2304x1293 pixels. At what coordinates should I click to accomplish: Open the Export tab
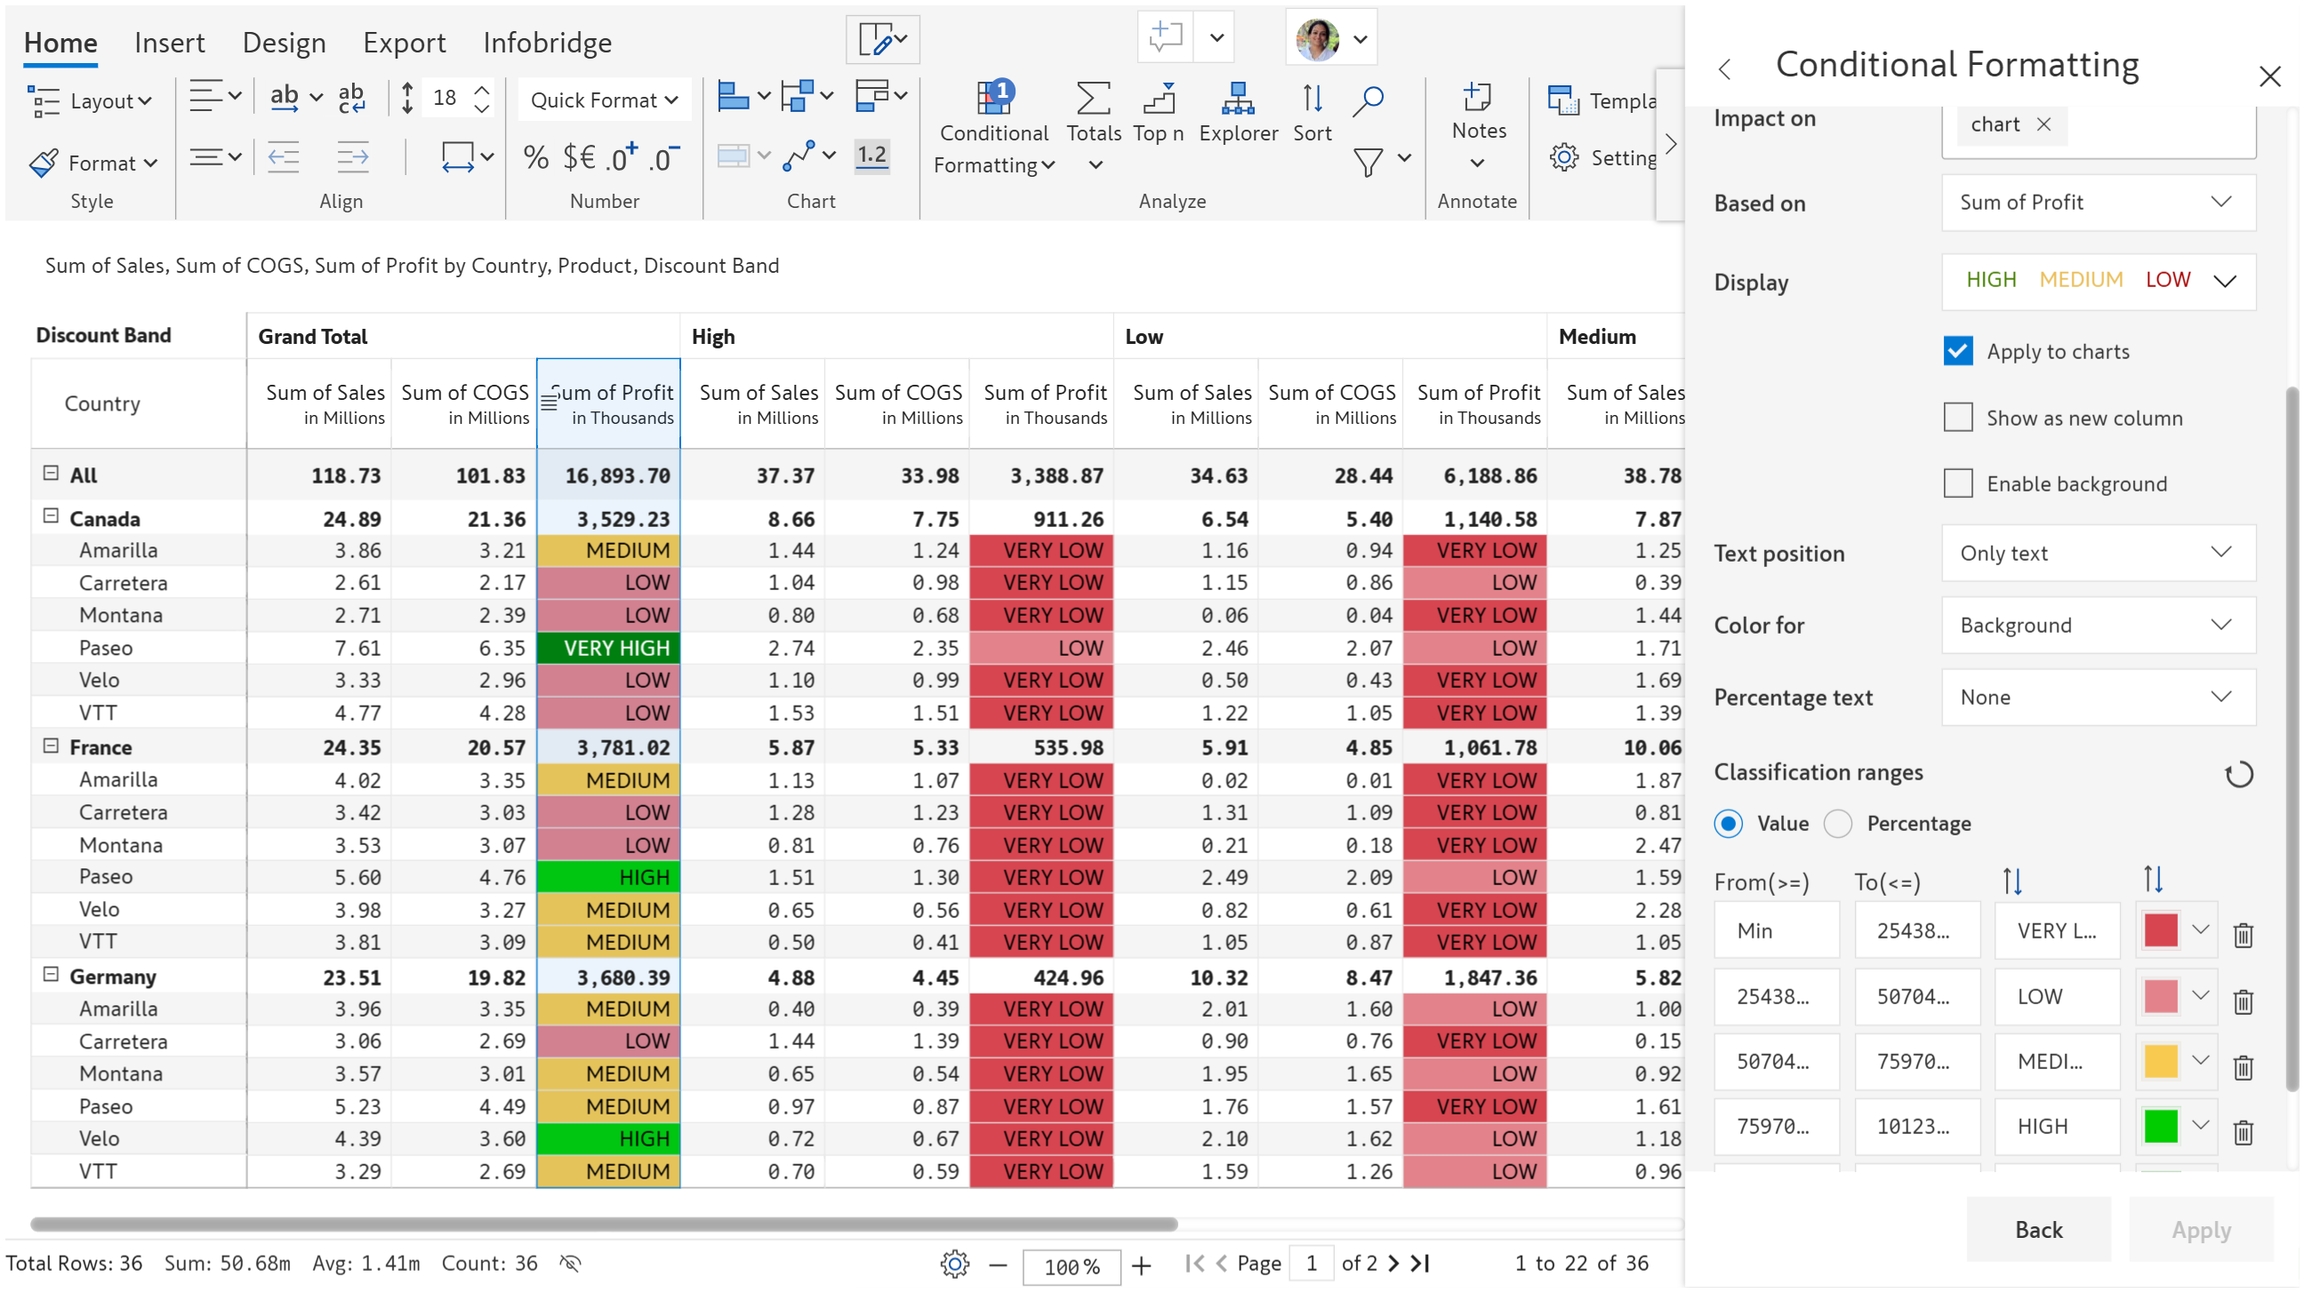click(404, 42)
